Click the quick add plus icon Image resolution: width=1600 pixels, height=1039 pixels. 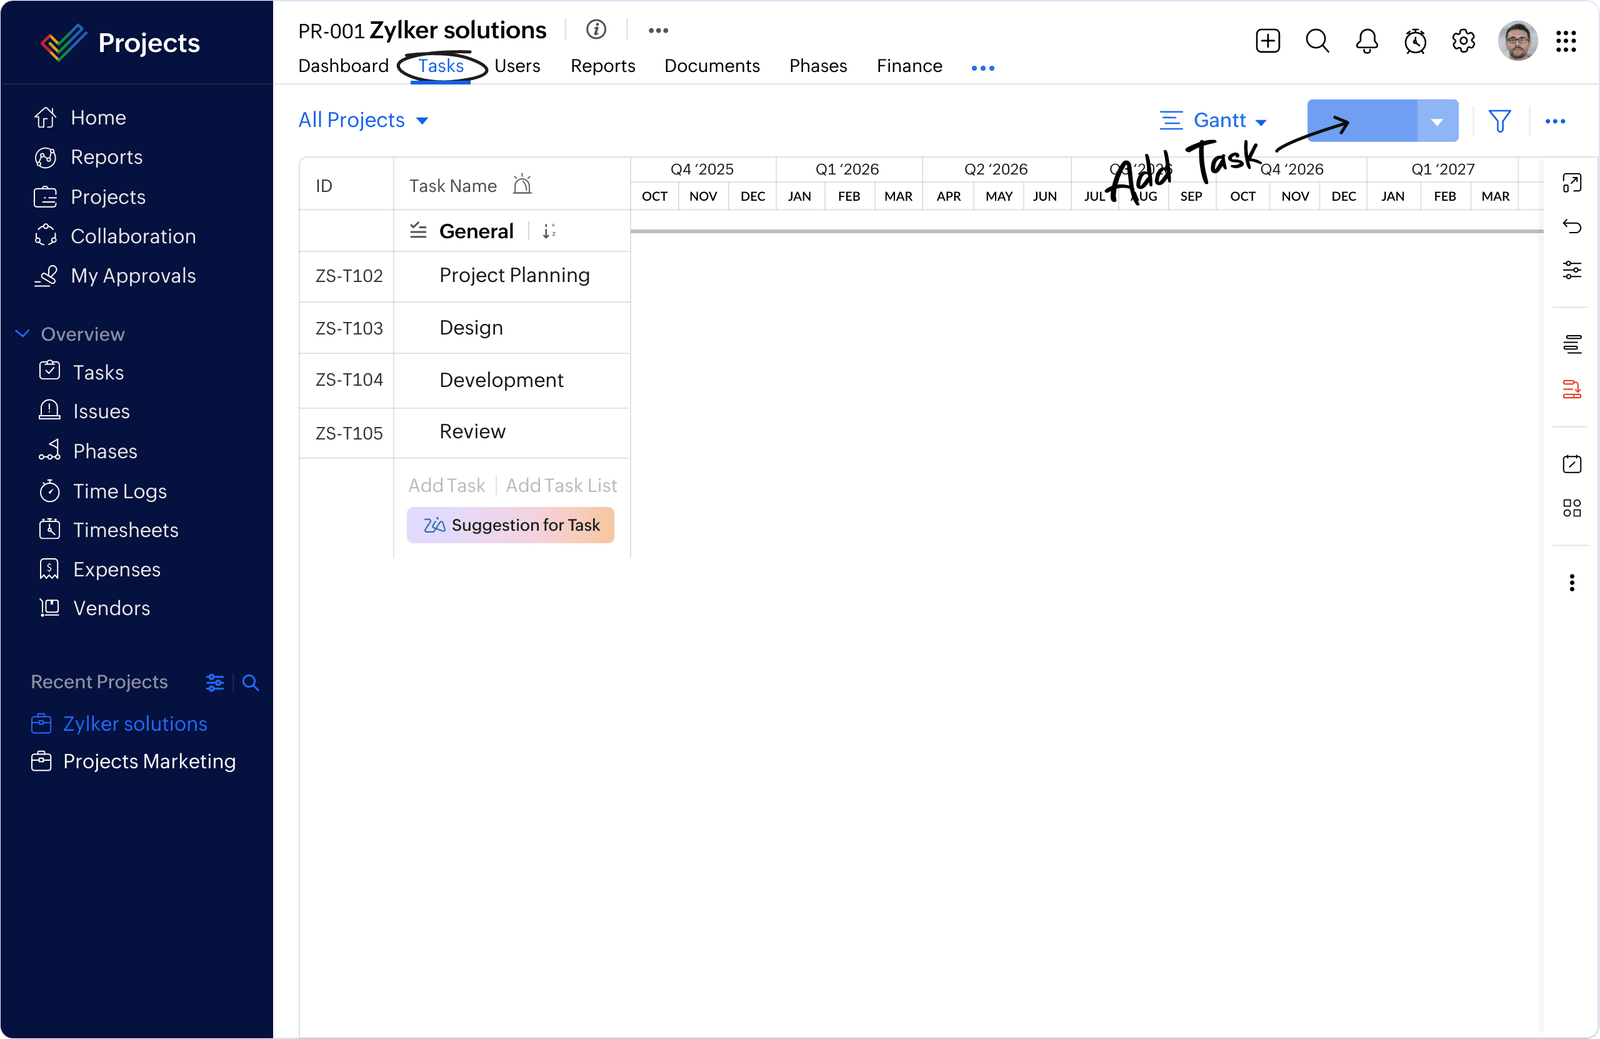1267,41
